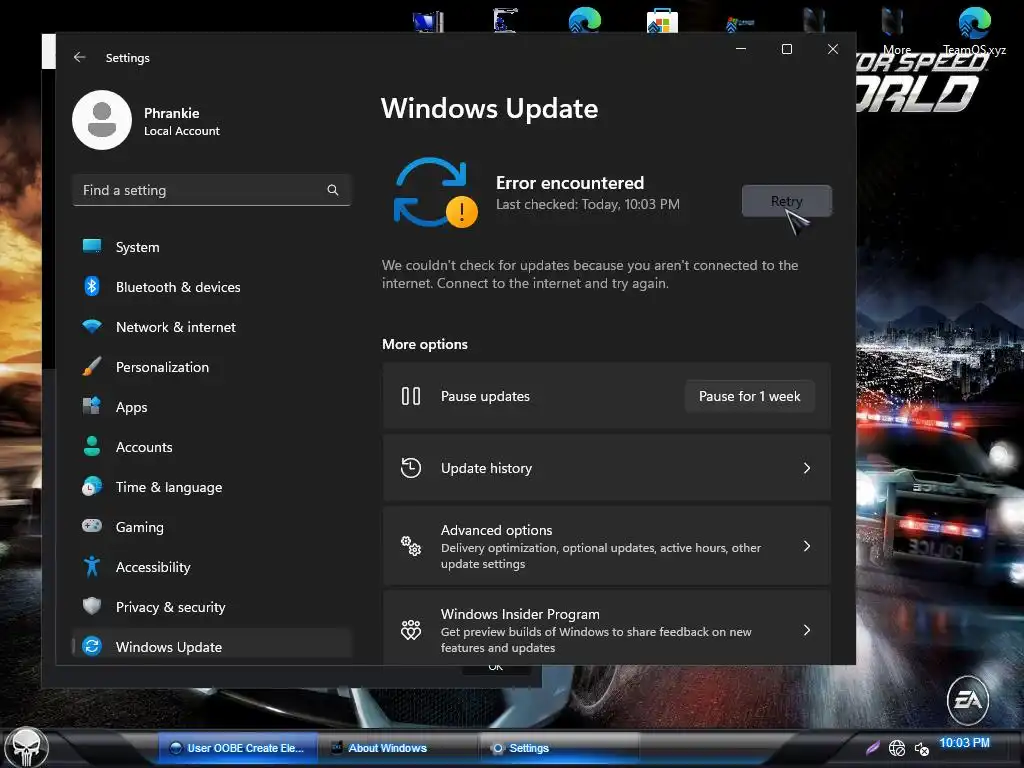Focus the Find a setting field
Screen dimensions: 1024x768
(212, 190)
